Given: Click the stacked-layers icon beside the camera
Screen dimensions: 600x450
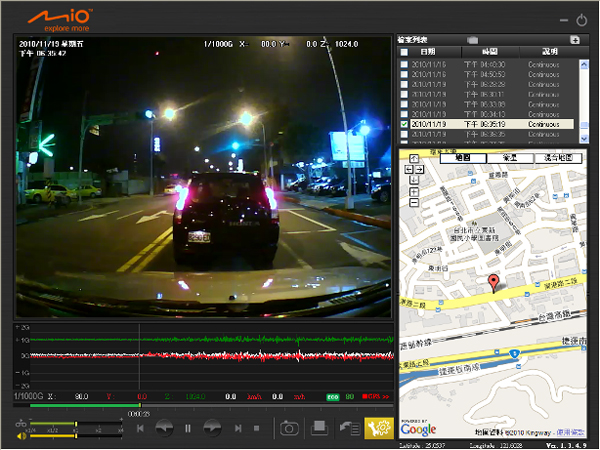Looking at the screenshot, I should 320,428.
